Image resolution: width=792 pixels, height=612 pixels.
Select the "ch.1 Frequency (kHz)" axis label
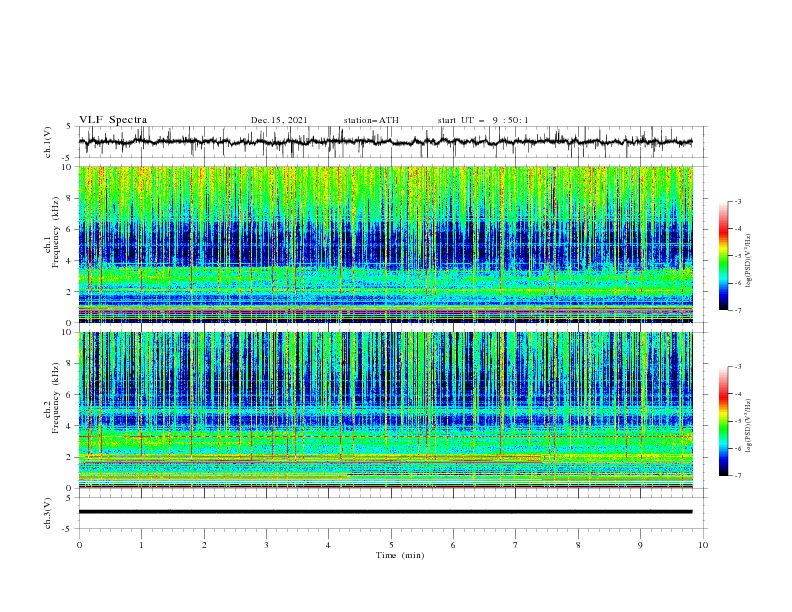point(52,233)
